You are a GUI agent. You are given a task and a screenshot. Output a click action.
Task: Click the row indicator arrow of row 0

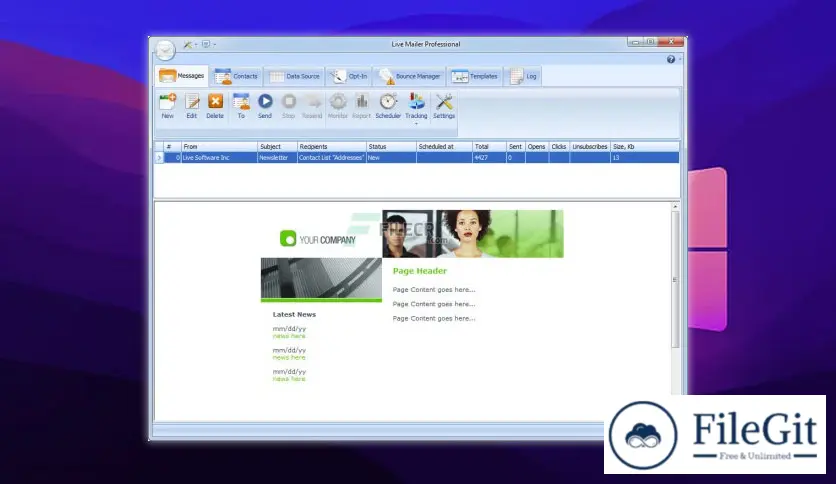[159, 158]
